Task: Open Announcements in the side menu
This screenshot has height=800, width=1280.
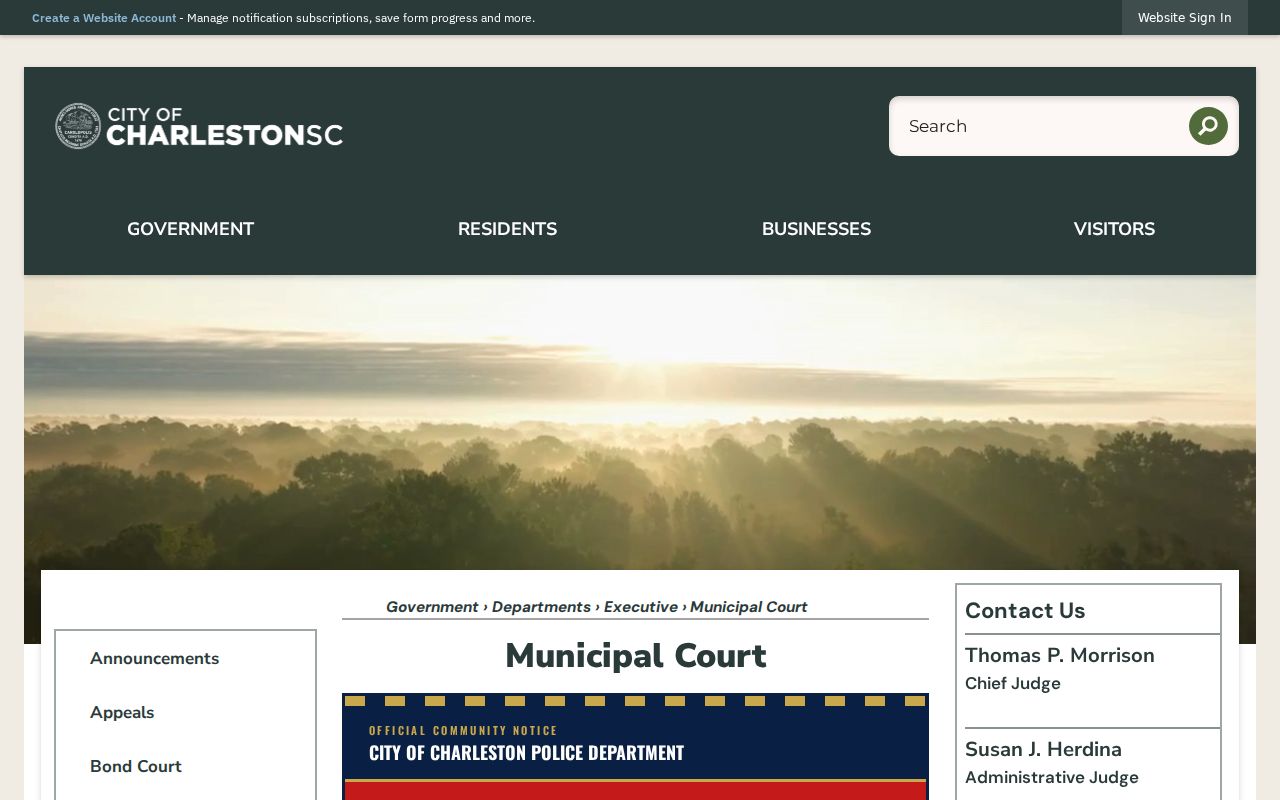Action: click(154, 658)
